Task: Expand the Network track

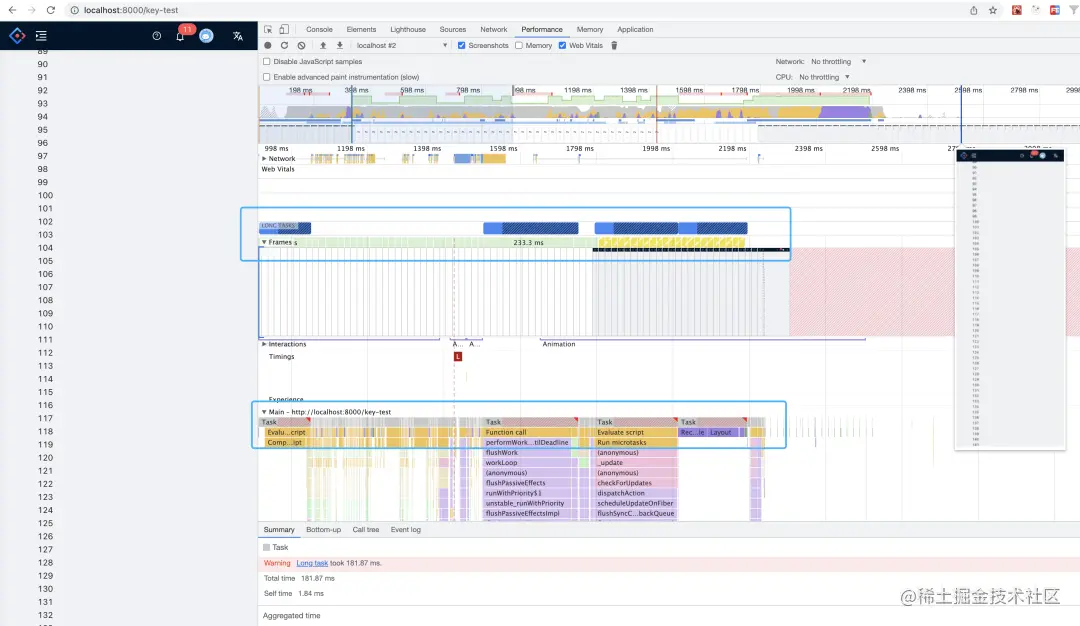Action: 264,158
